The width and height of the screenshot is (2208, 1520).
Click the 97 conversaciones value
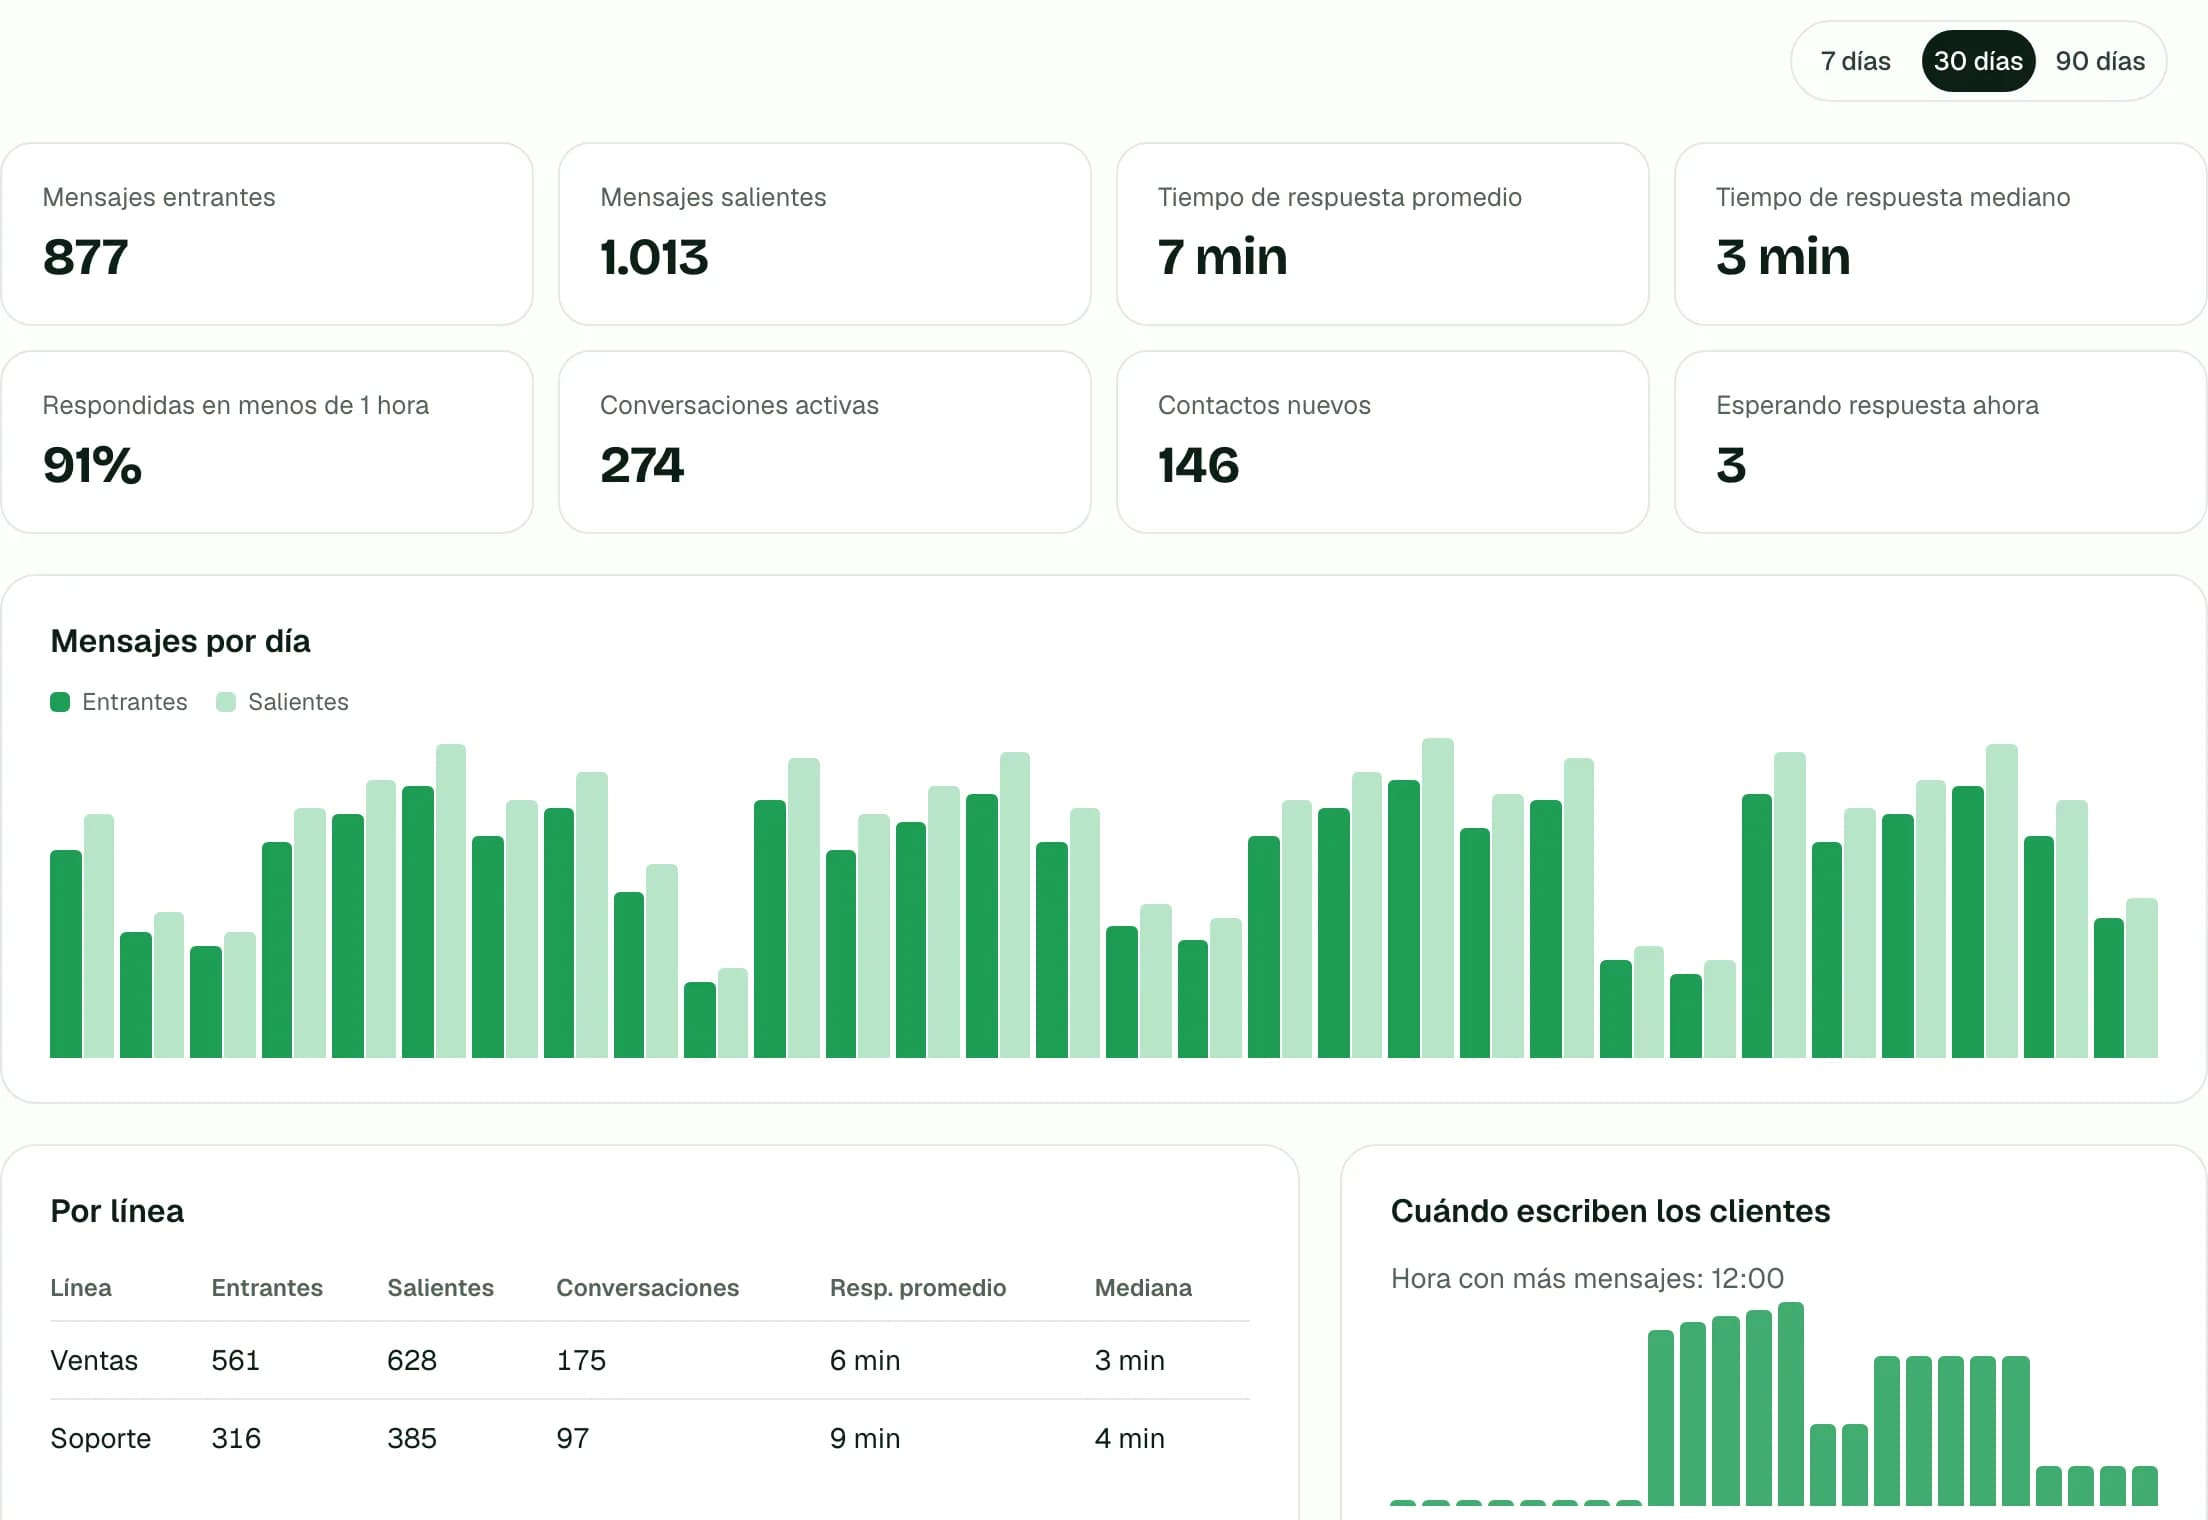(x=573, y=1438)
